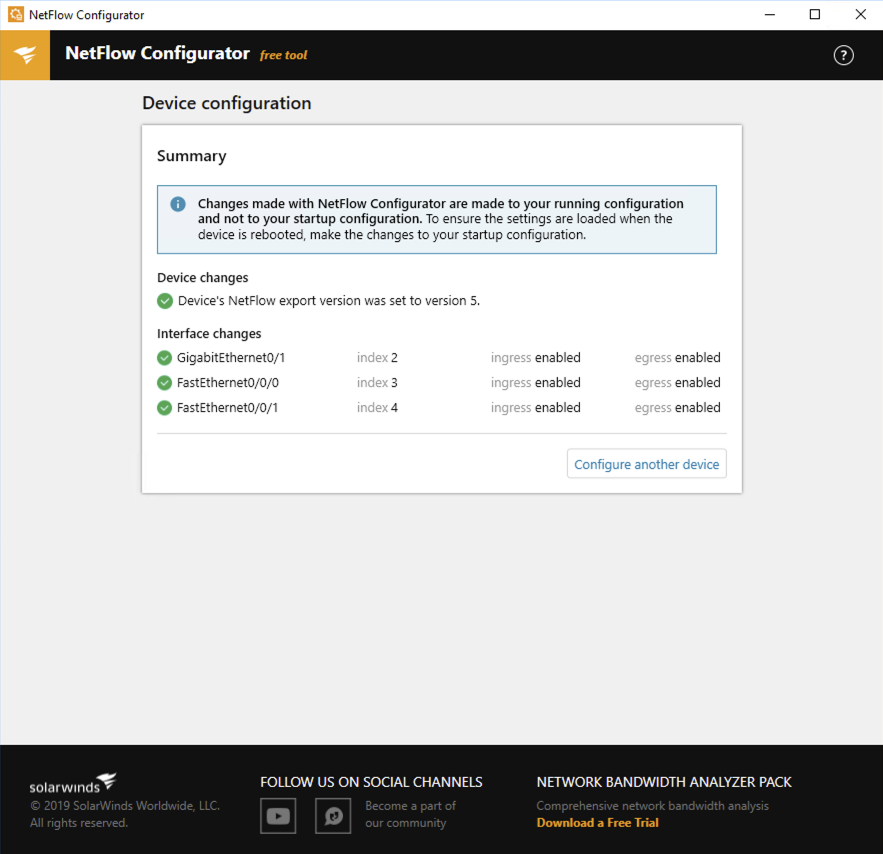
Task: Click ingress enabled for GigabitEthernet0/1
Action: point(536,358)
